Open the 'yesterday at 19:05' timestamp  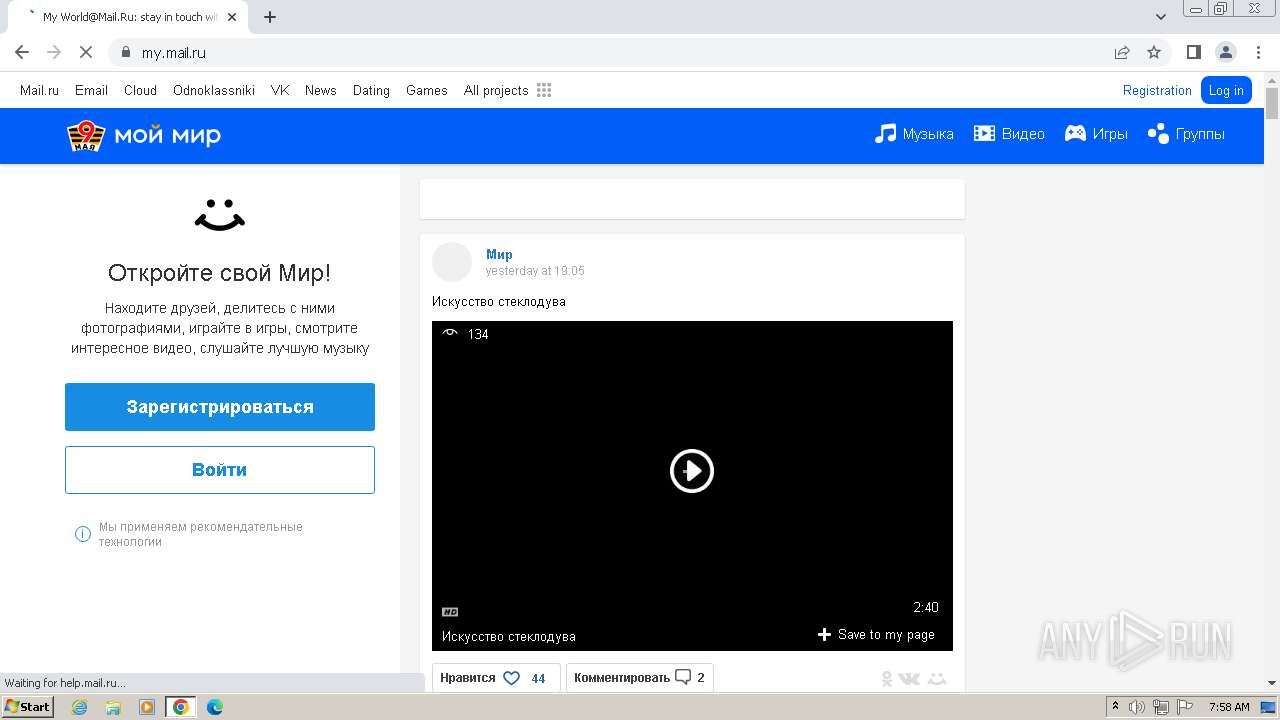pos(535,271)
